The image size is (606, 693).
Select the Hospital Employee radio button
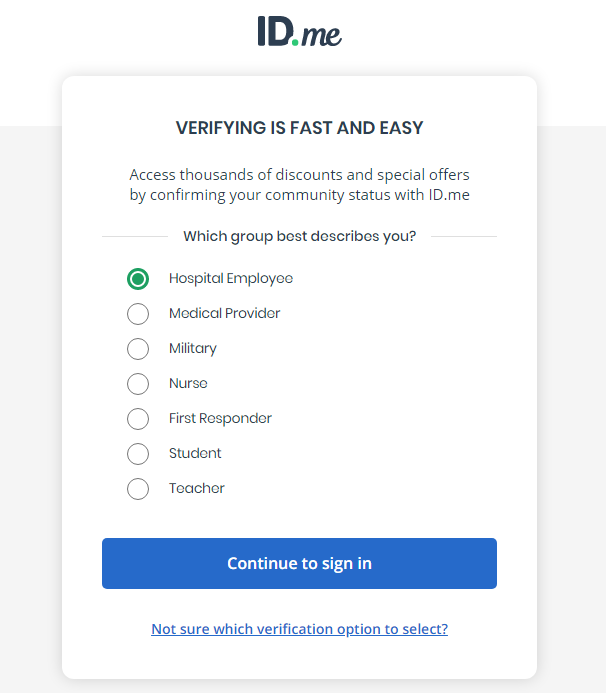[138, 279]
